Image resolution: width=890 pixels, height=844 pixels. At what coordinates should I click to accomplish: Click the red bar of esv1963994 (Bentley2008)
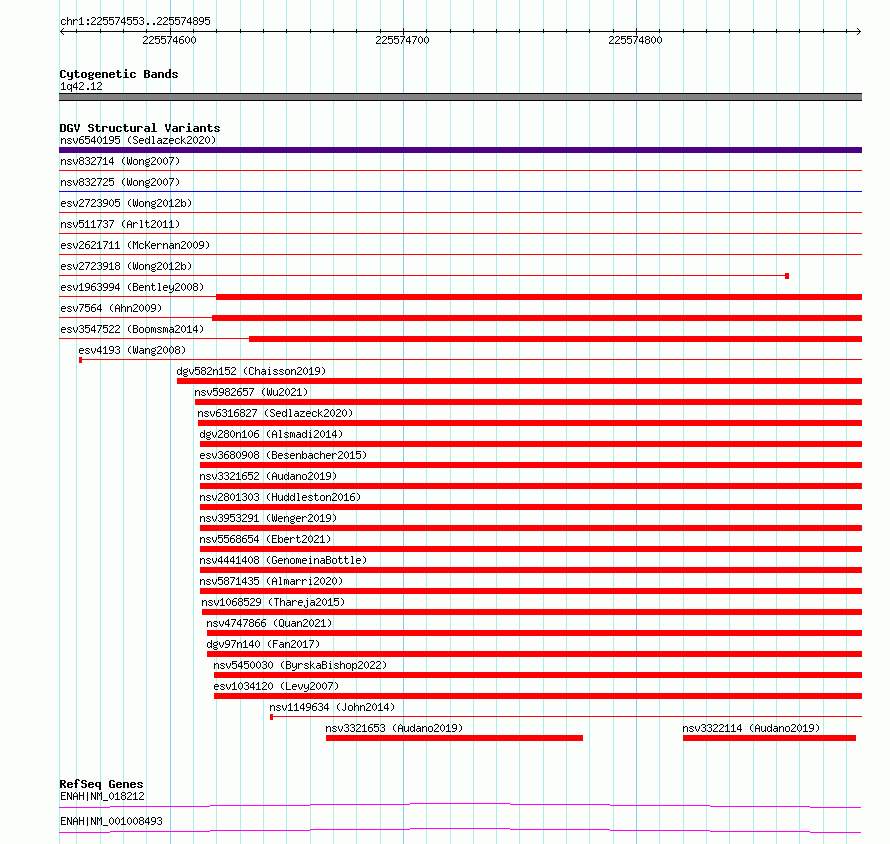[x=539, y=297]
